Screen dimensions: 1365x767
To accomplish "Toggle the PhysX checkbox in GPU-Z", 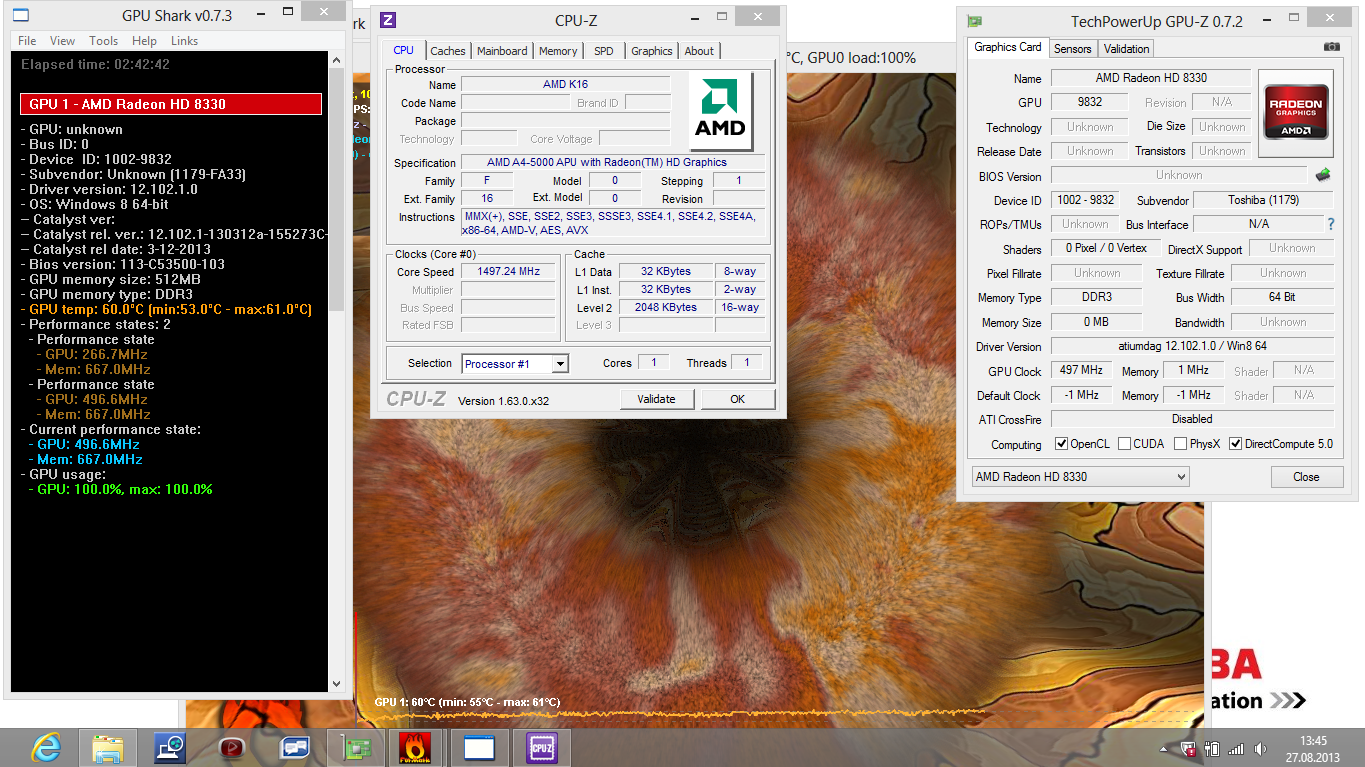I will (x=1181, y=444).
